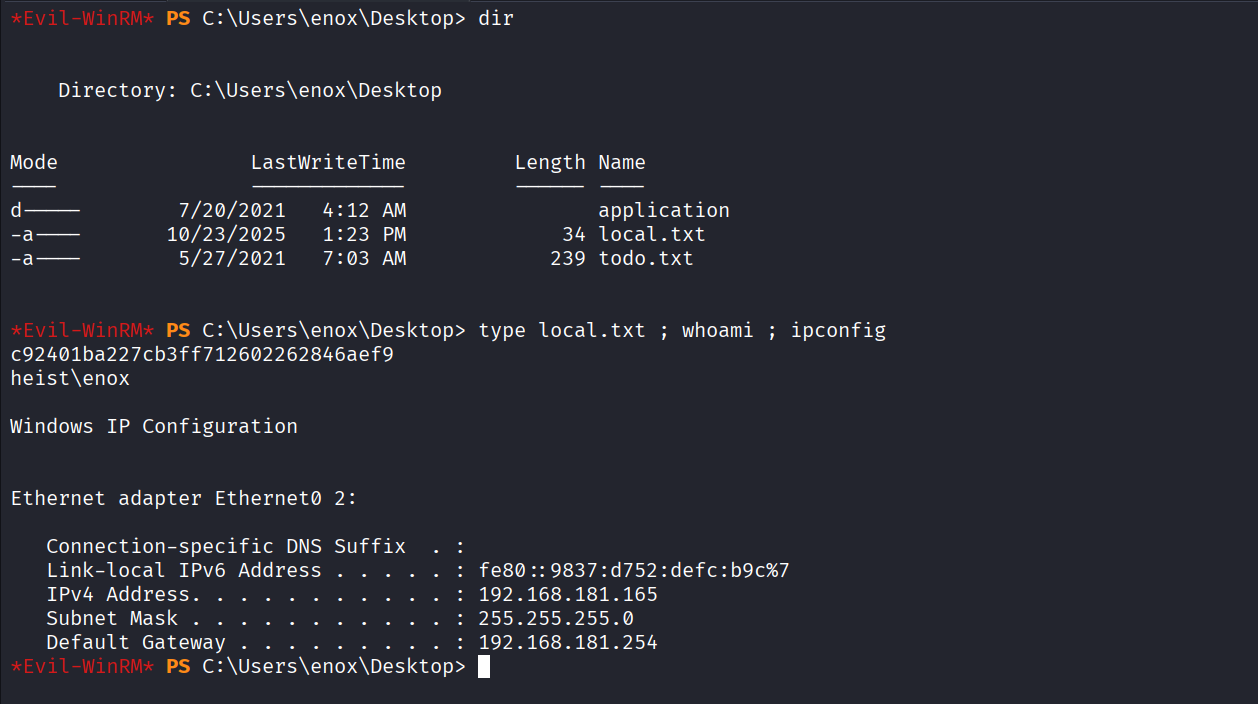Click the Ethernet adapter Ethernet0 2 line

point(184,499)
